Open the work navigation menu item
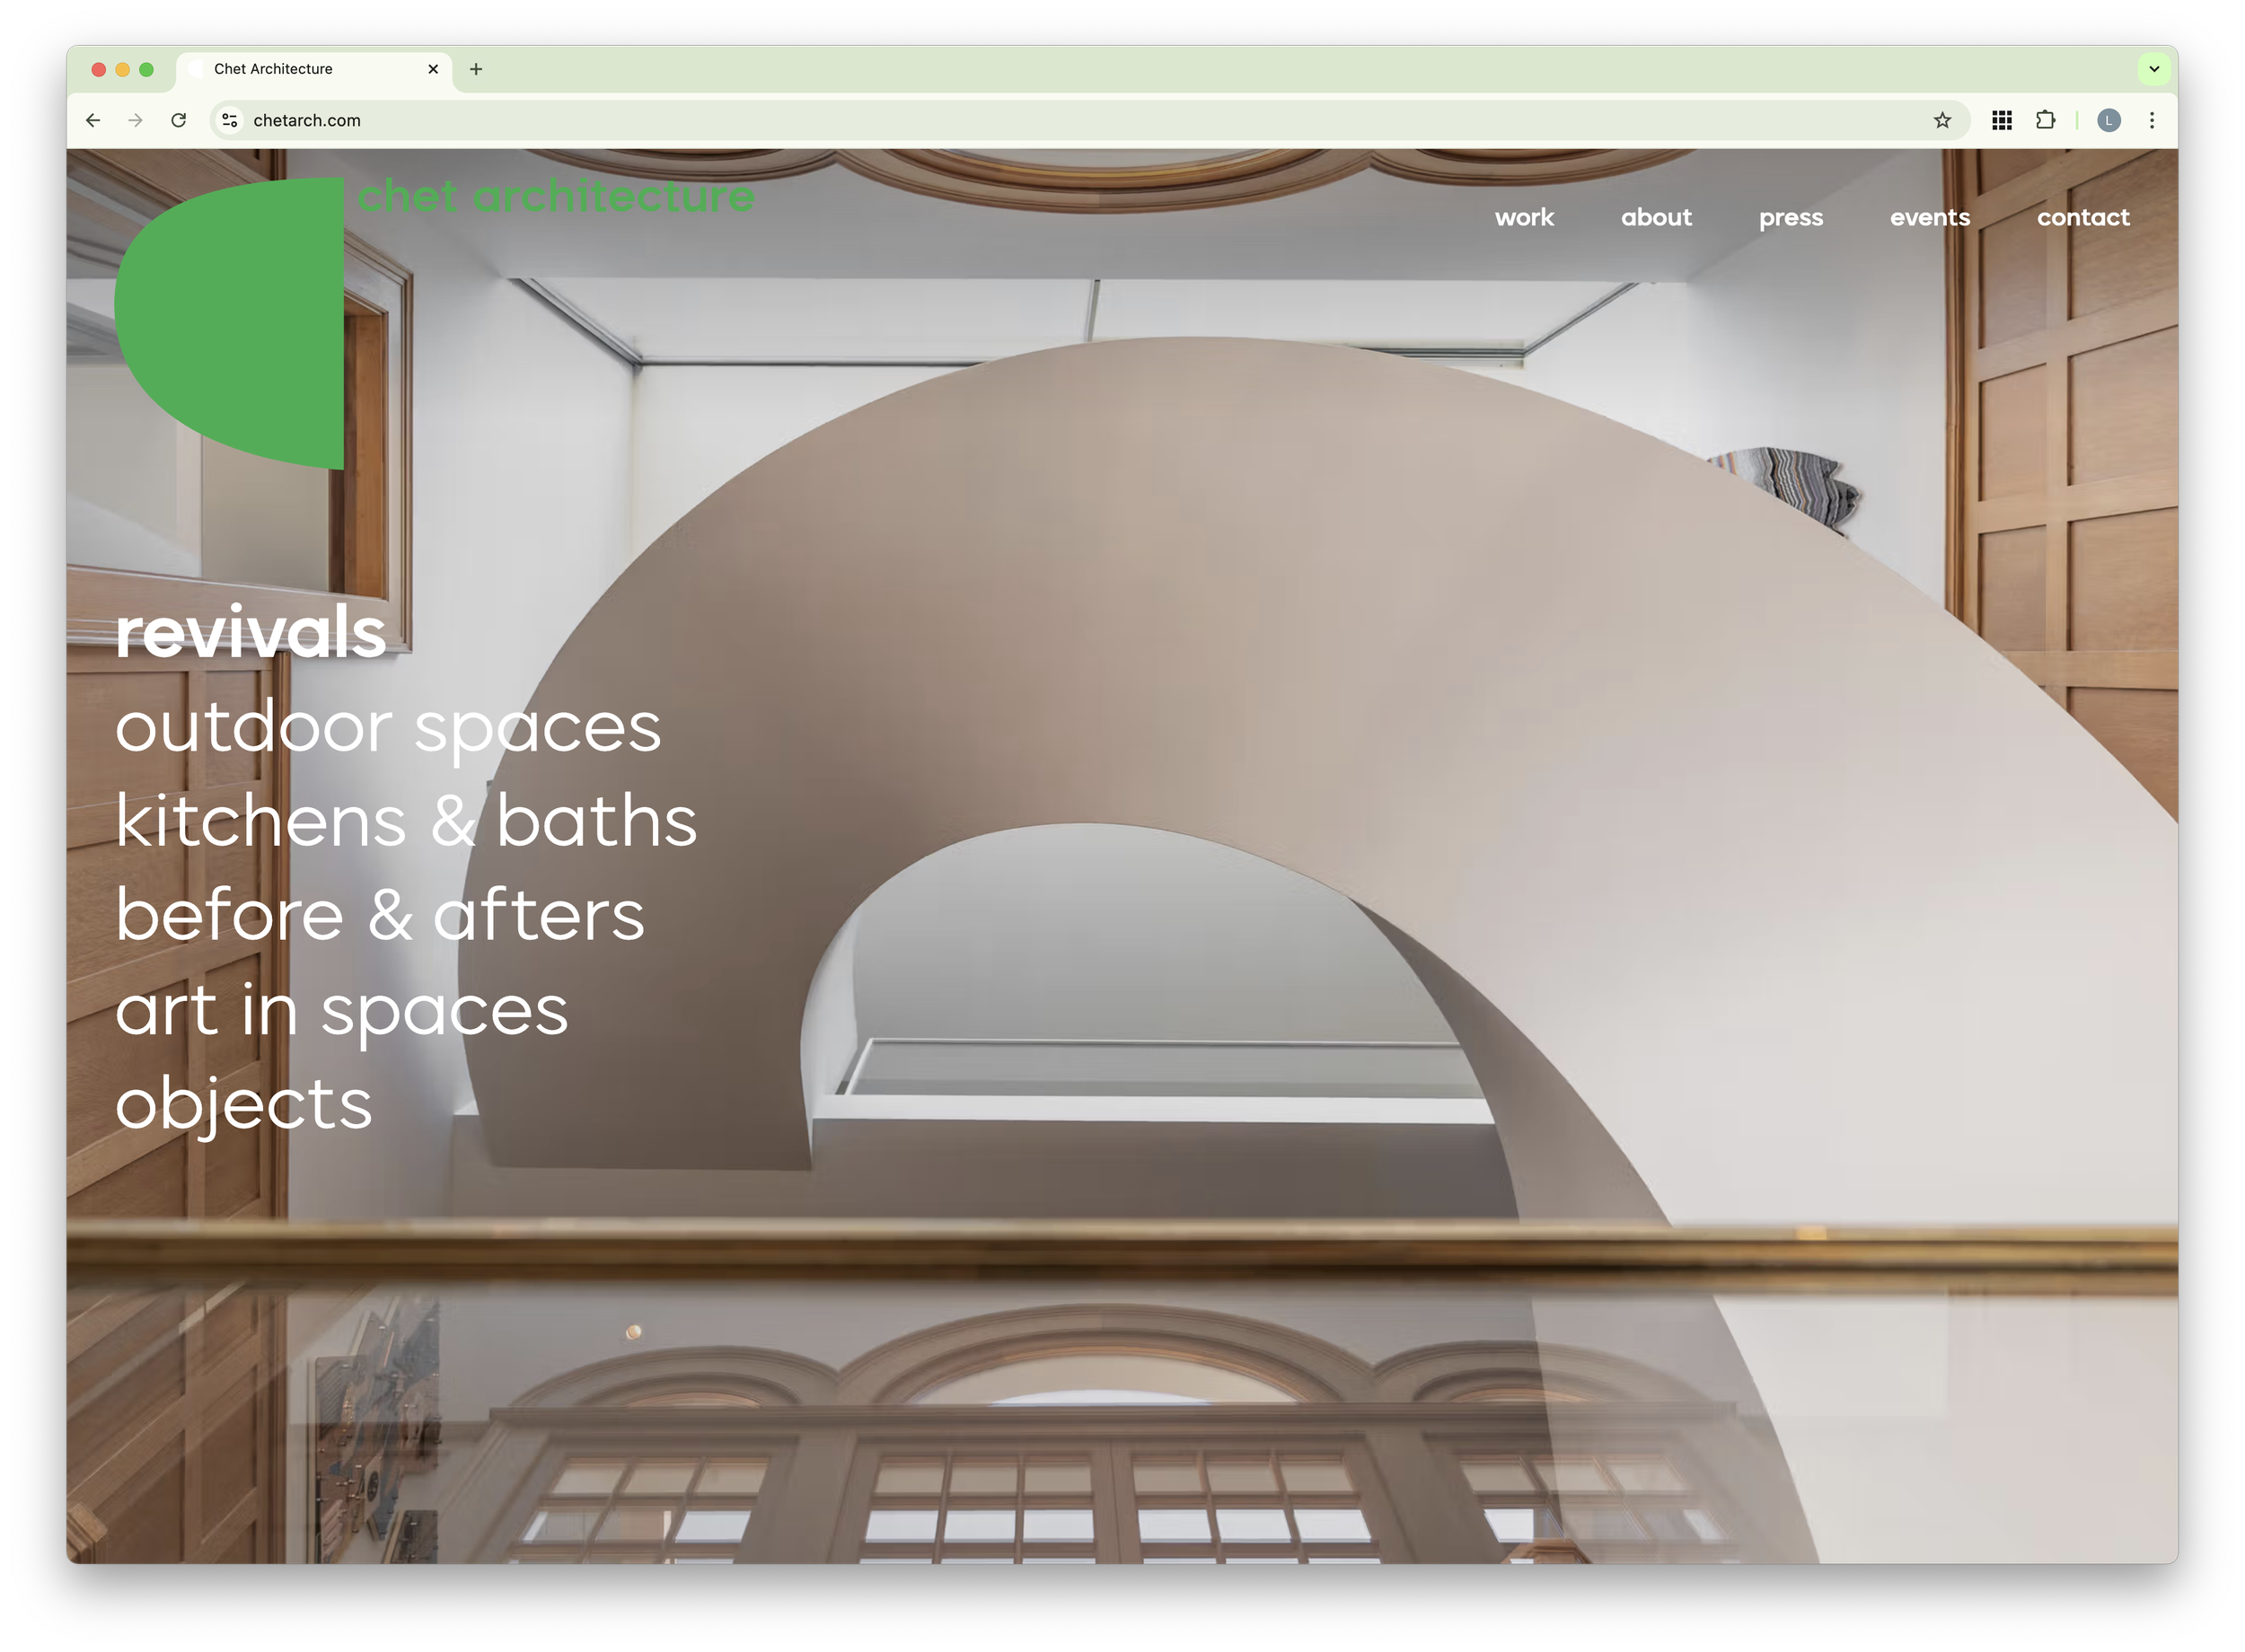 [x=1524, y=217]
